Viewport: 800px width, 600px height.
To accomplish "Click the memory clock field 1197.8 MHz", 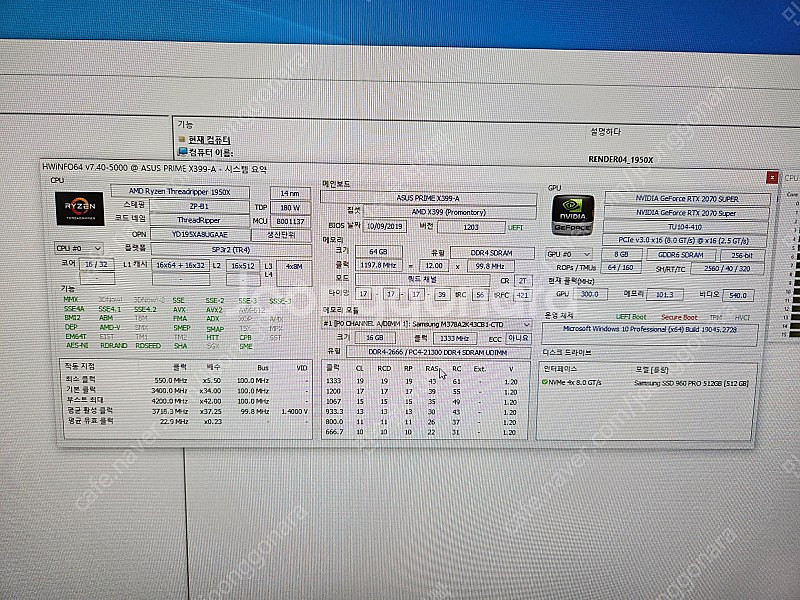I will pyautogui.click(x=379, y=265).
